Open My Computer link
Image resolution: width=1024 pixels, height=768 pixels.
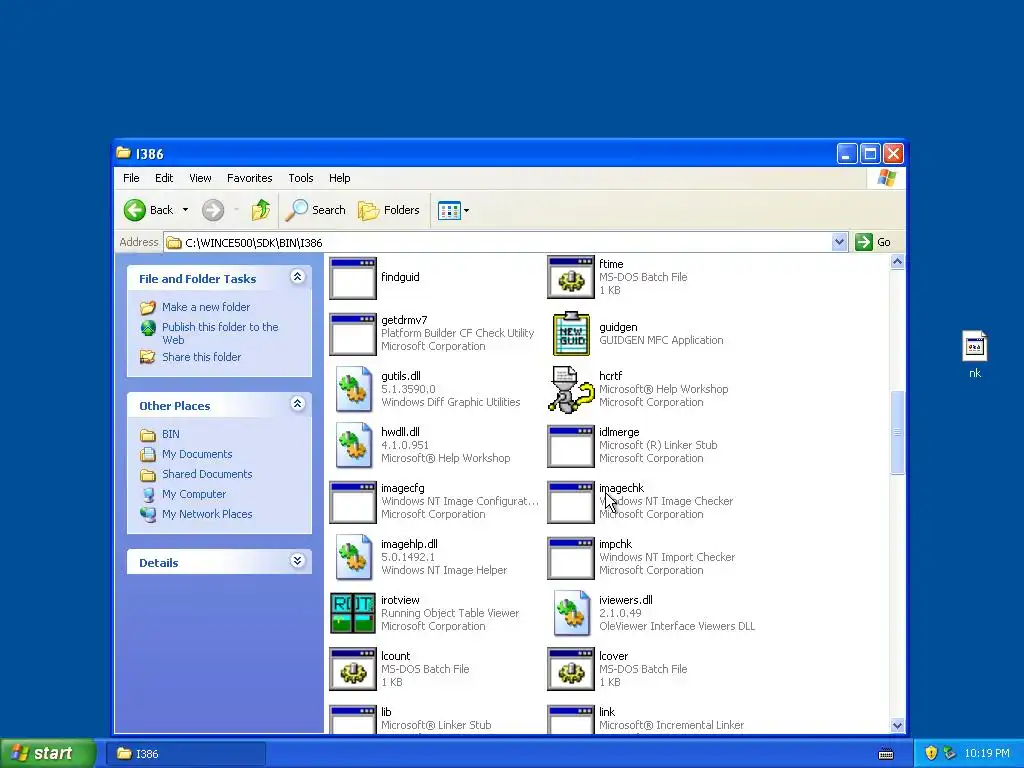[194, 494]
